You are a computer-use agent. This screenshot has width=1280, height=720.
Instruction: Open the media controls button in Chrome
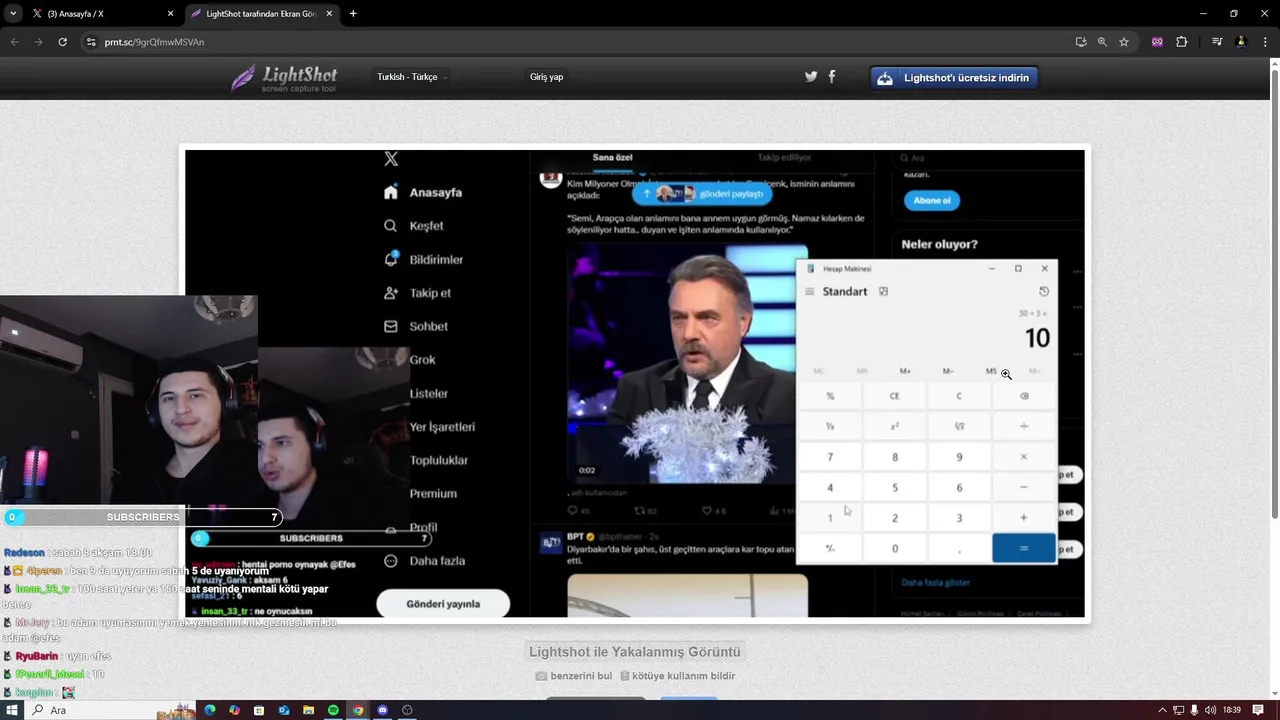[x=1217, y=42]
